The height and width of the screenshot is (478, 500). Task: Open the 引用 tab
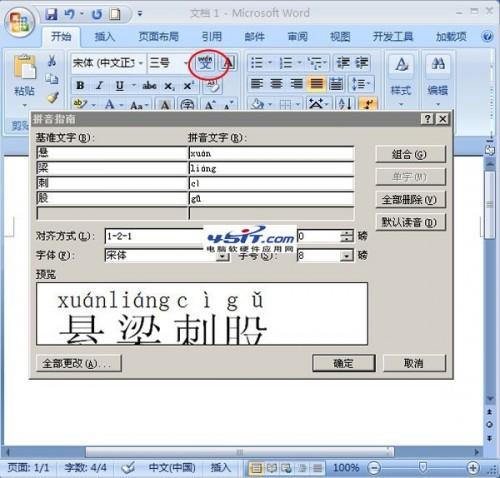pos(212,36)
